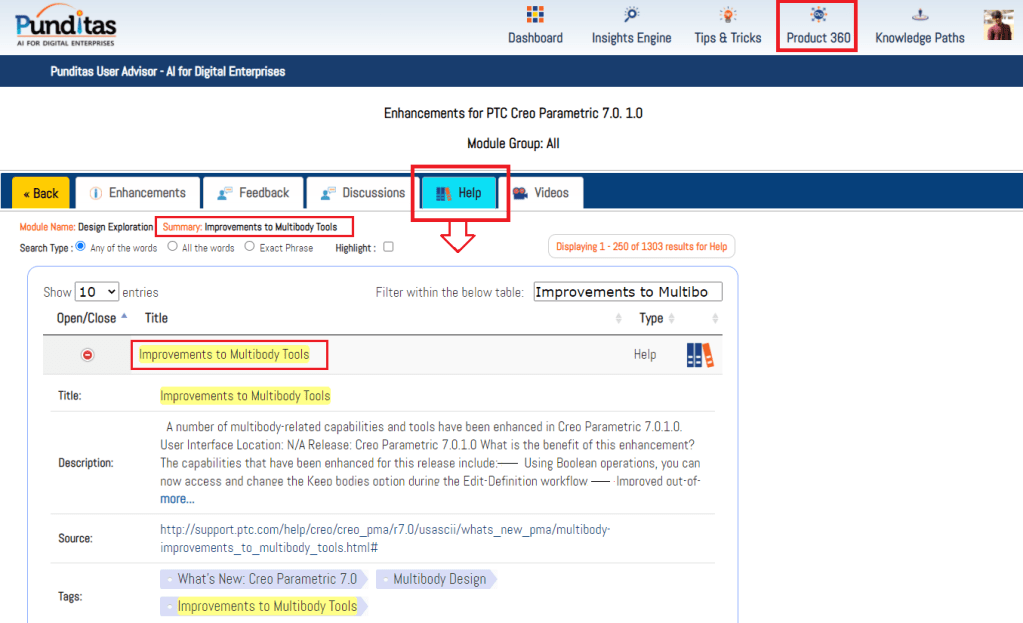Screen dimensions: 1023x623
Task: Switch to the Videos tab
Action: (541, 193)
